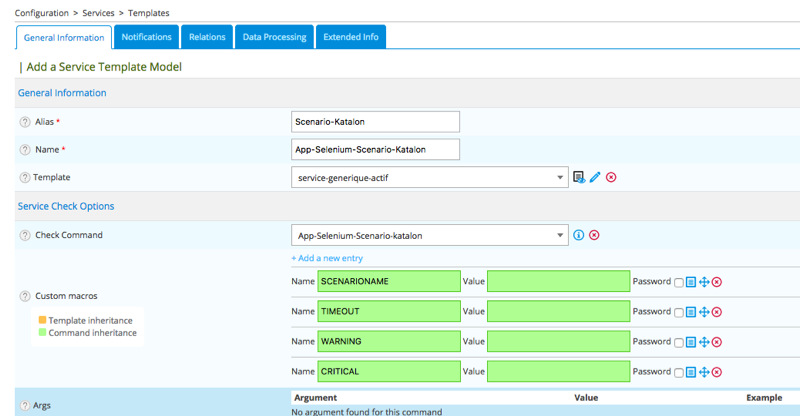Open description icon for WARNING macro

691,342
